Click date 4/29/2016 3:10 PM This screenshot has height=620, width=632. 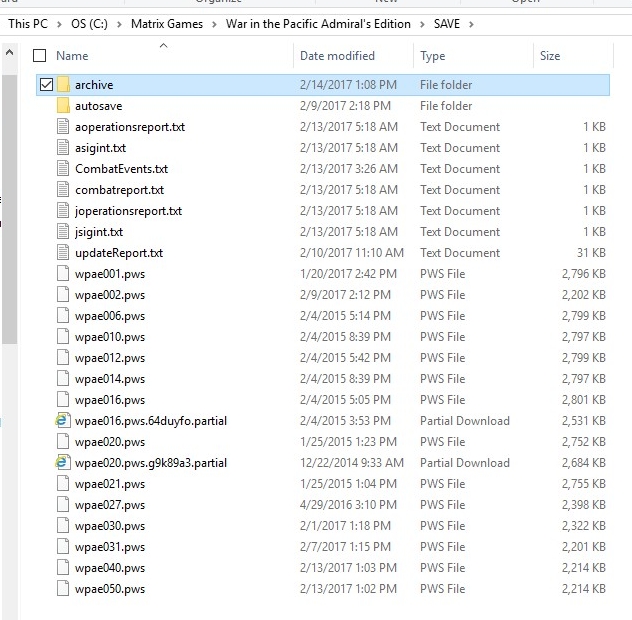pyautogui.click(x=348, y=505)
